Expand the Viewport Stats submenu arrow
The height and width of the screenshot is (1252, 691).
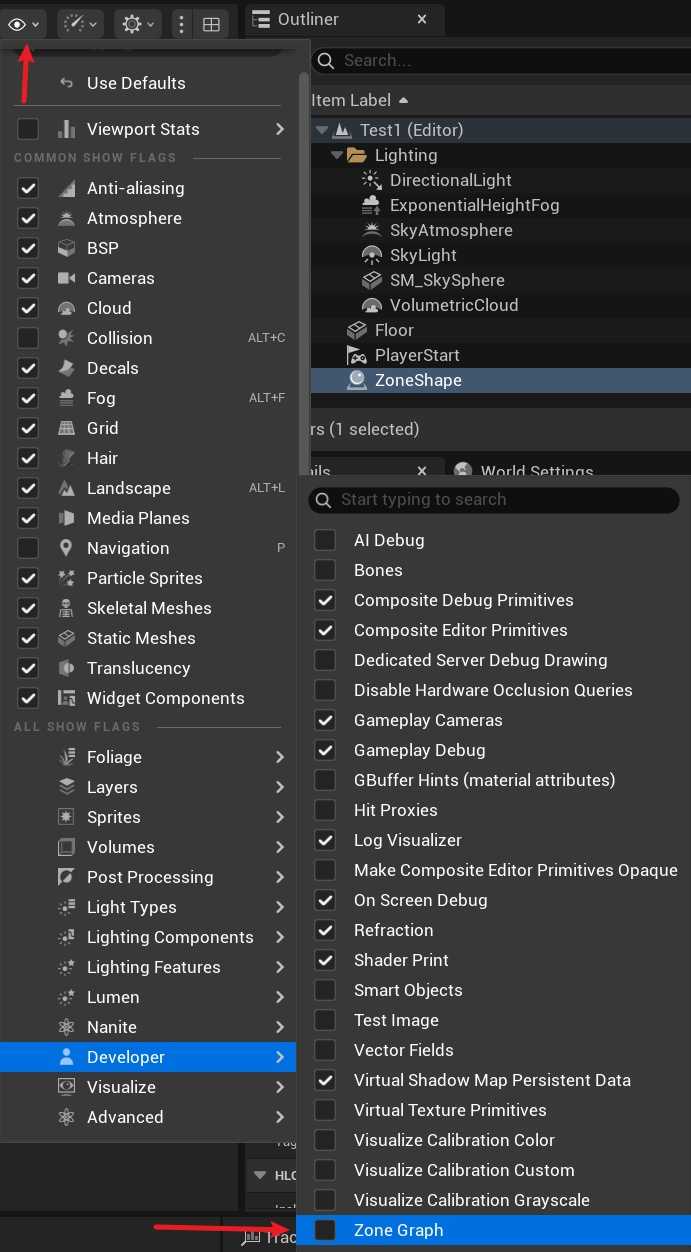280,129
